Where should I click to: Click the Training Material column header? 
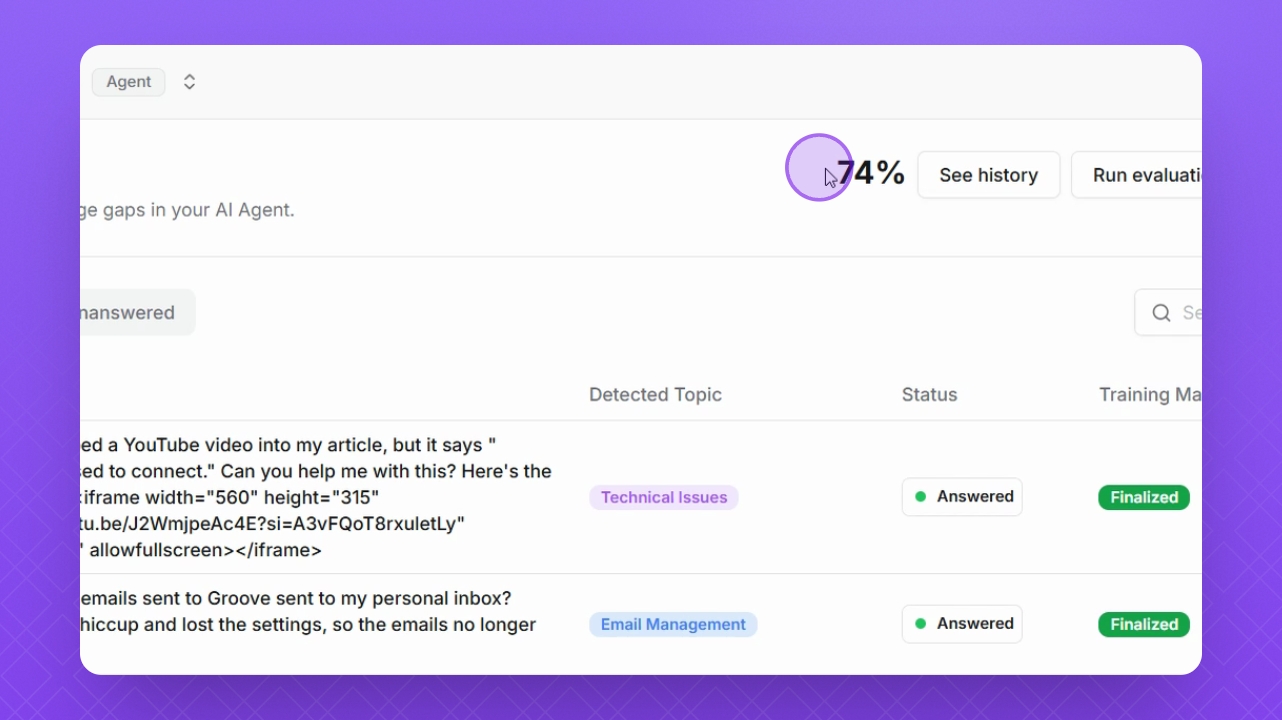[1149, 395]
